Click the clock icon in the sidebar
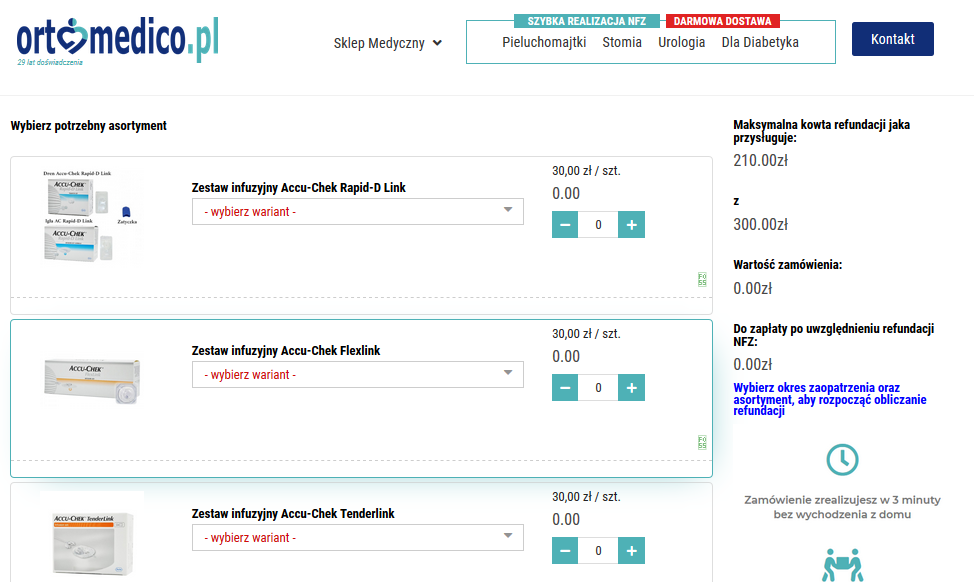The image size is (974, 582). tap(842, 460)
